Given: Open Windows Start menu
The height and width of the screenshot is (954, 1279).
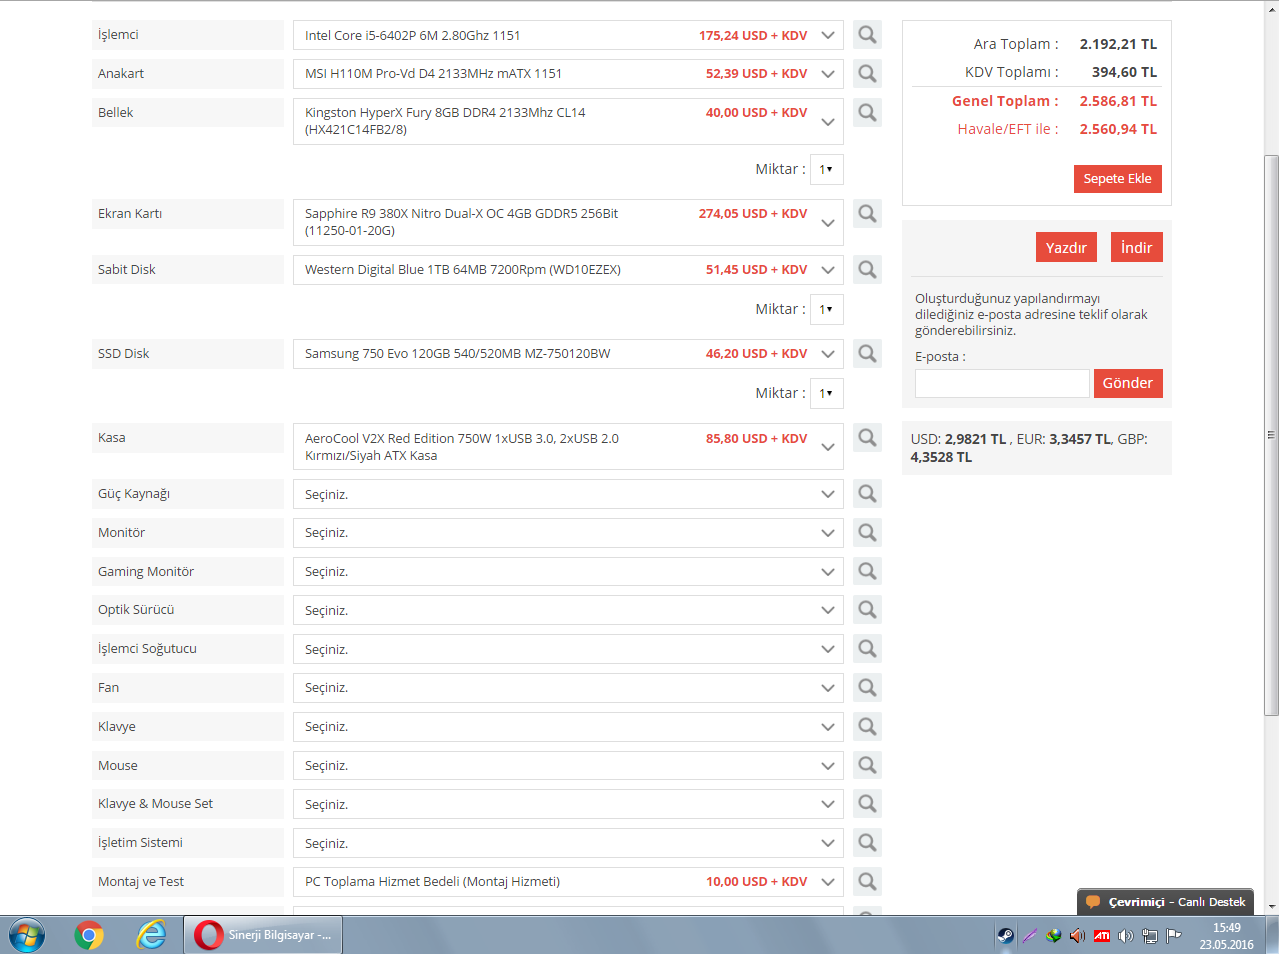Looking at the screenshot, I should (27, 936).
